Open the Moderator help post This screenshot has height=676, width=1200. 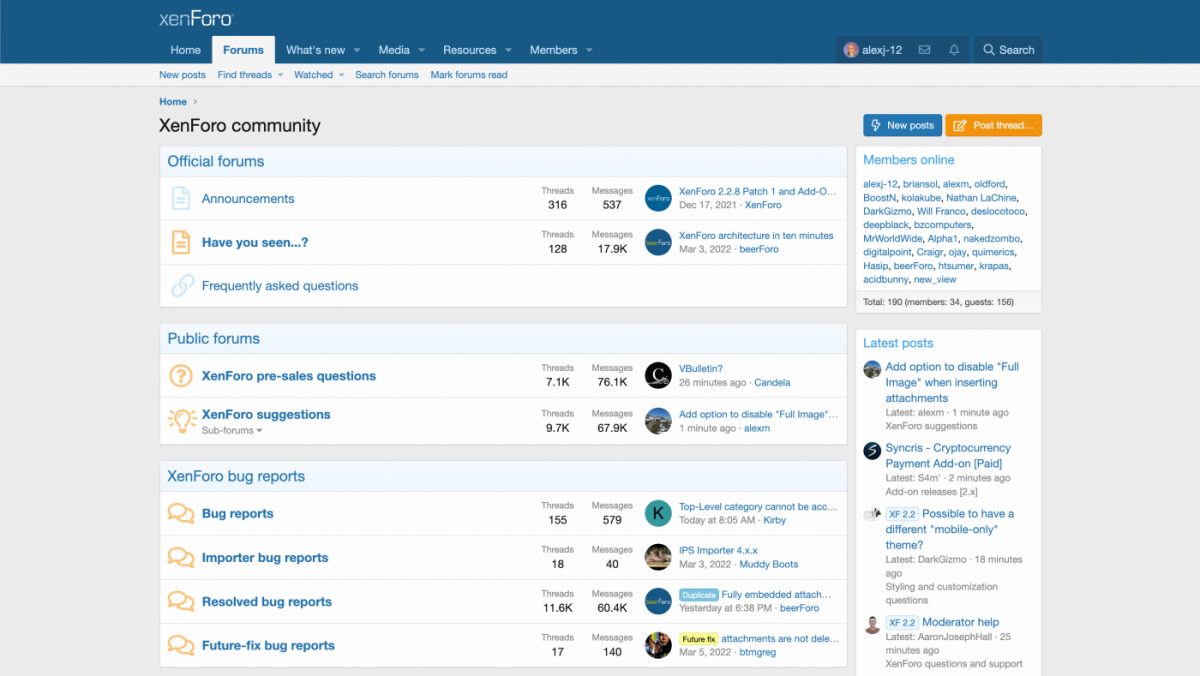pos(960,622)
